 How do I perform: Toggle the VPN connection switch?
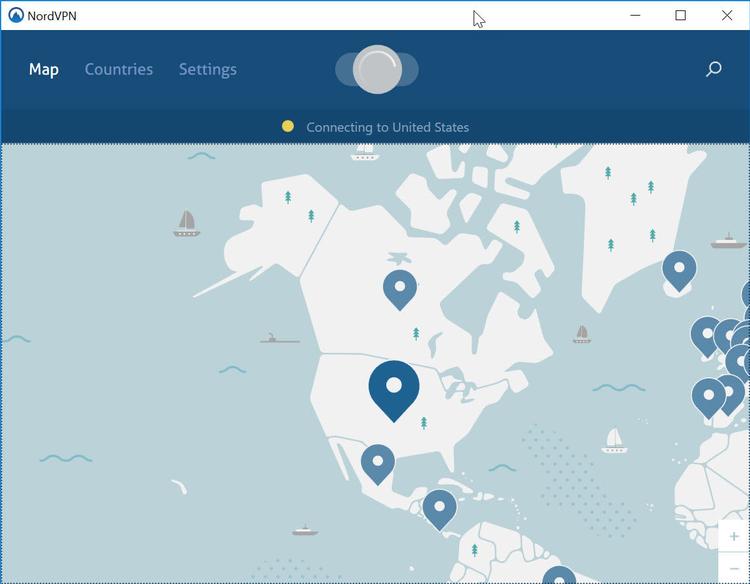coord(377,70)
